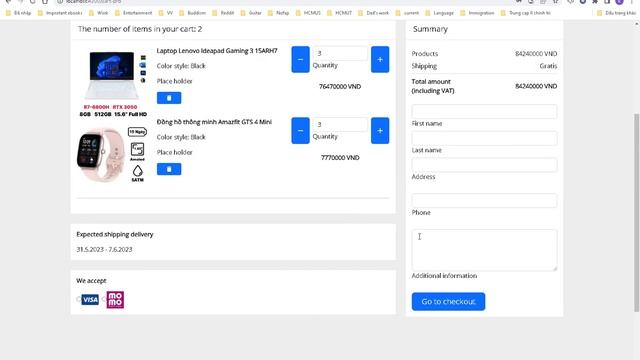Focus the Address field
The height and width of the screenshot is (360, 640).
(x=484, y=165)
